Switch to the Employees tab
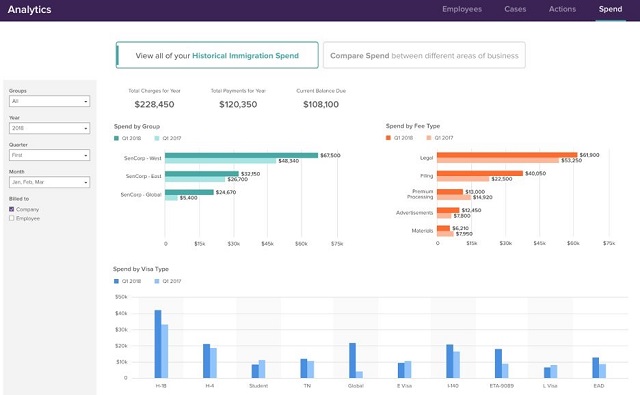640x395 pixels. [462, 9]
